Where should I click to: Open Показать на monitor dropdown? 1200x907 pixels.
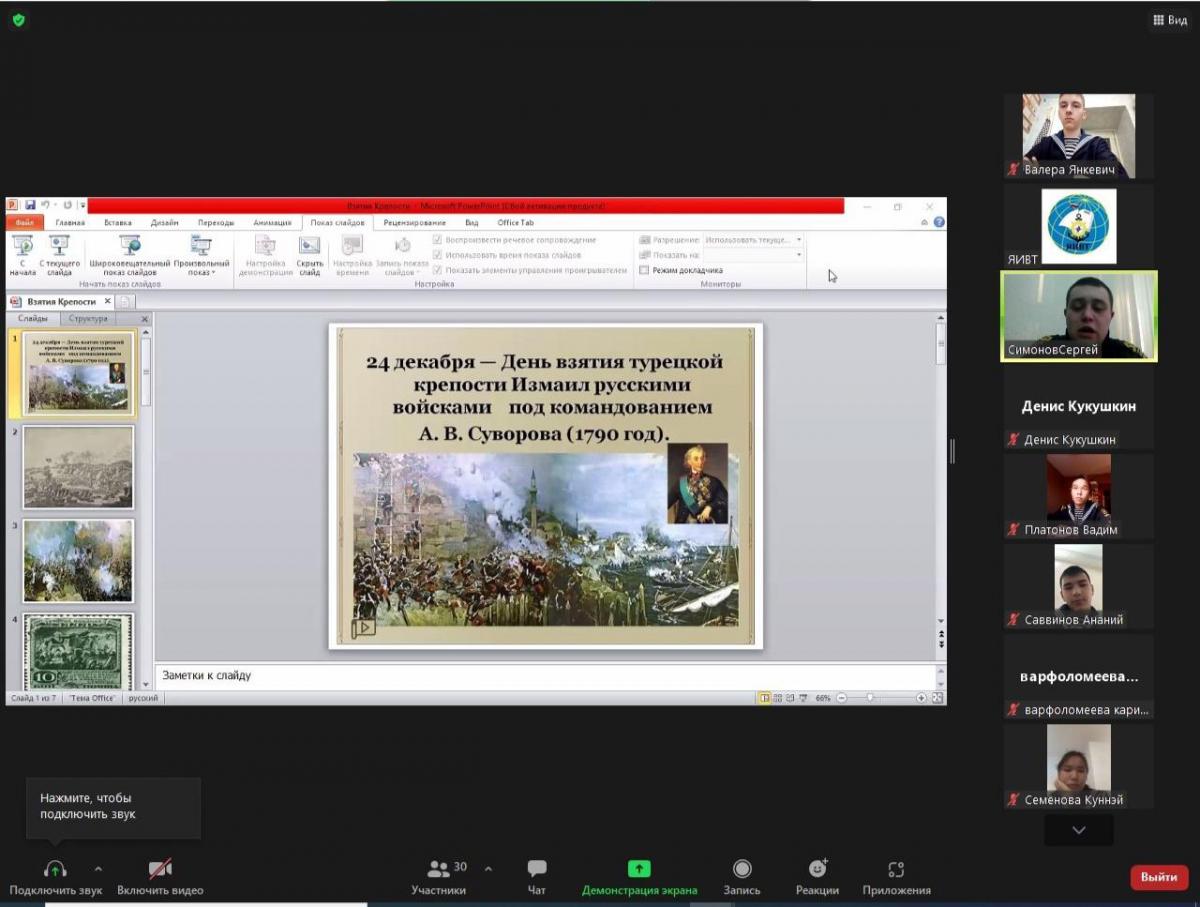coord(754,255)
